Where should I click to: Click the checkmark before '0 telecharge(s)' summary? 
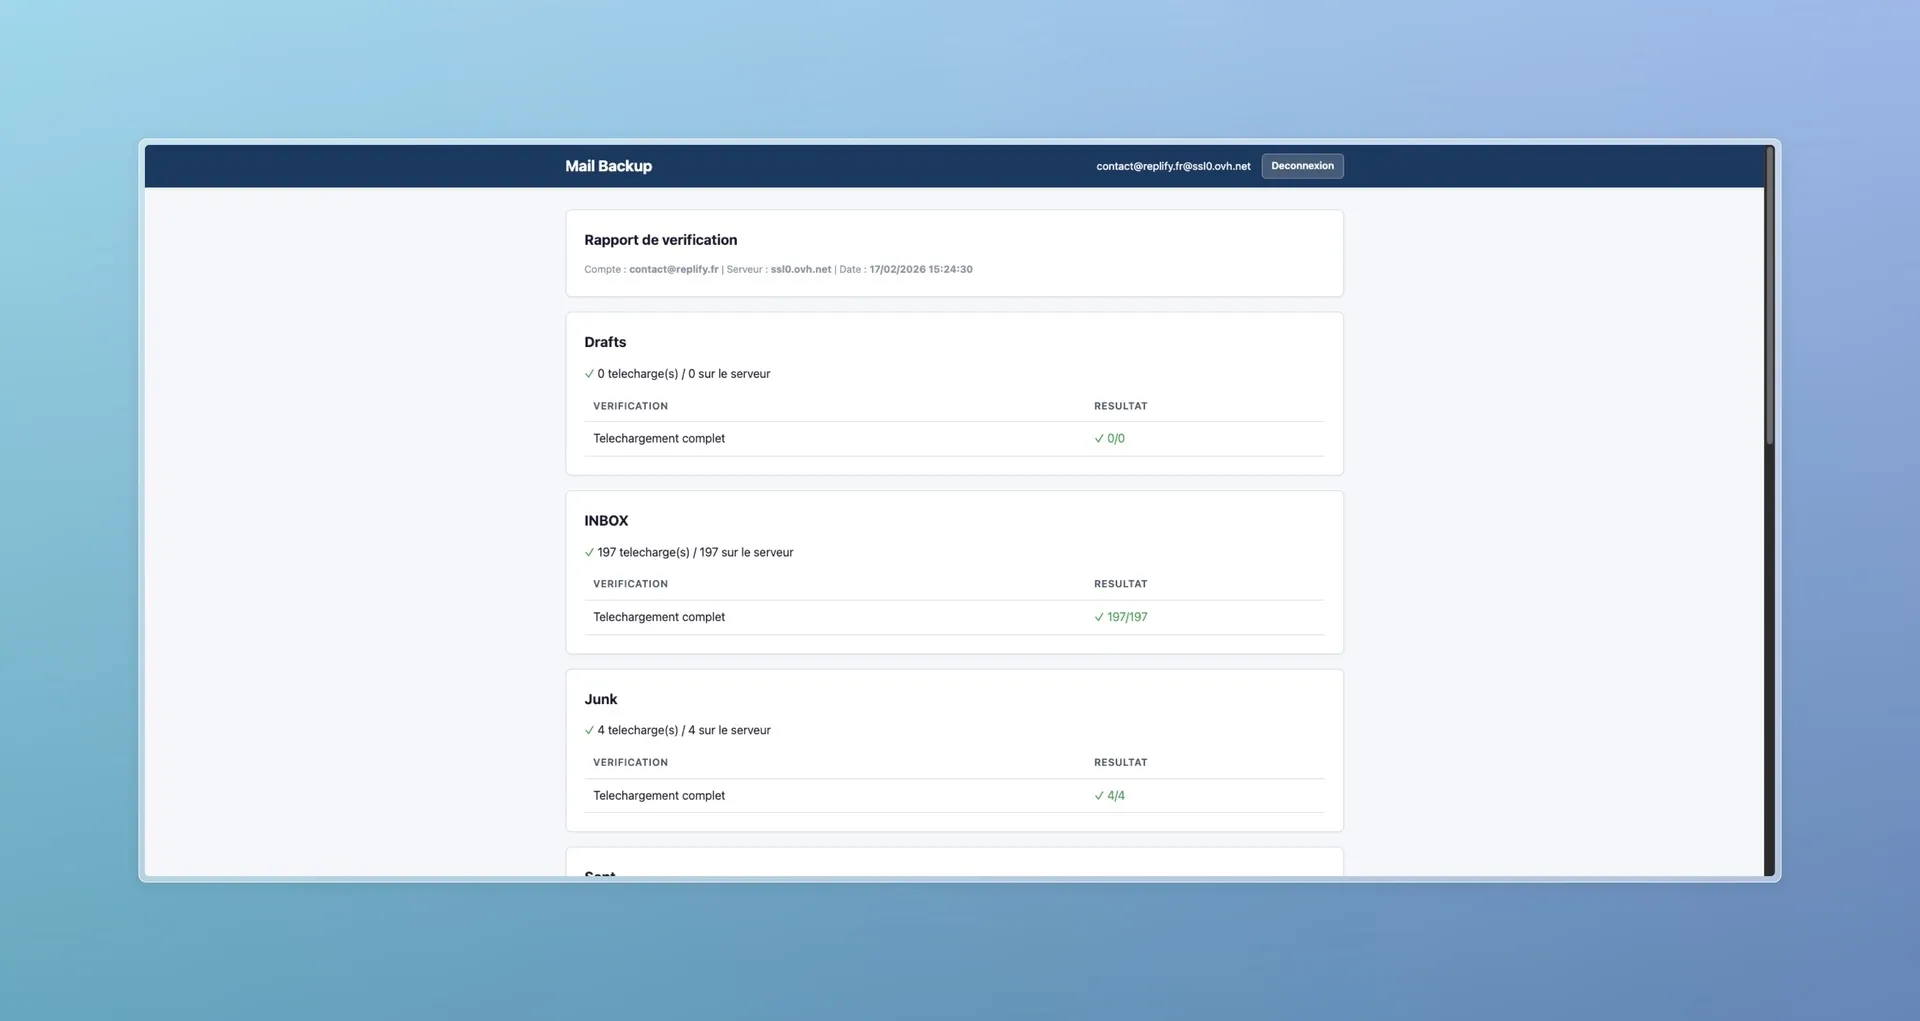(x=589, y=374)
